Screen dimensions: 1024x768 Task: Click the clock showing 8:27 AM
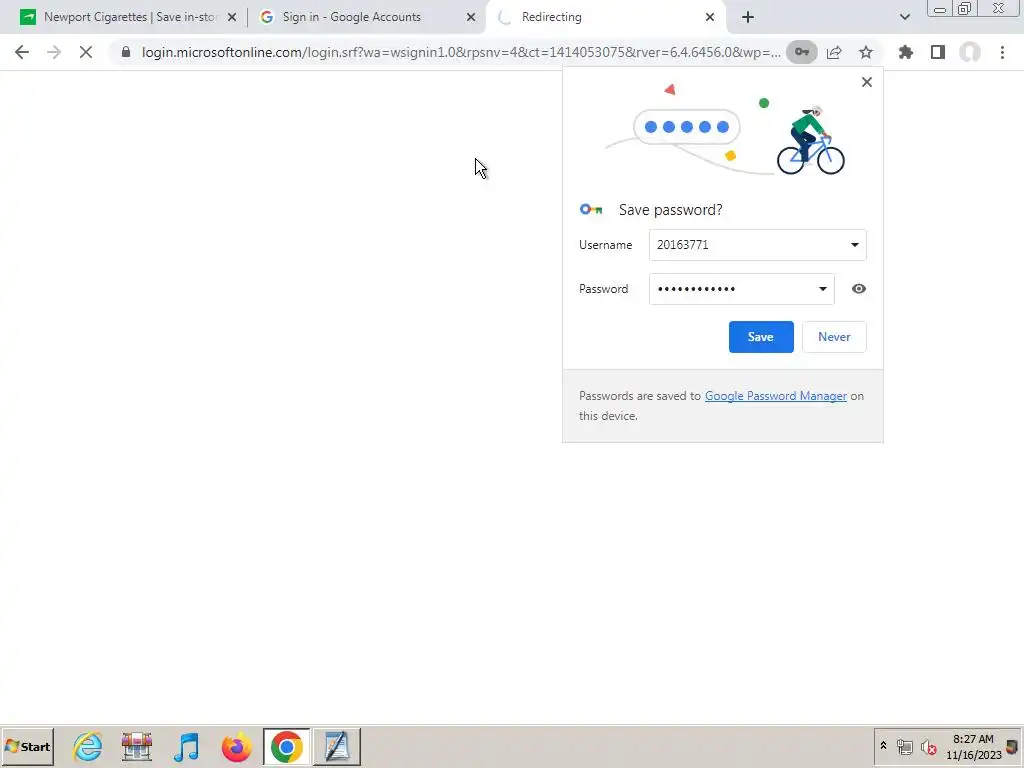[973, 739]
